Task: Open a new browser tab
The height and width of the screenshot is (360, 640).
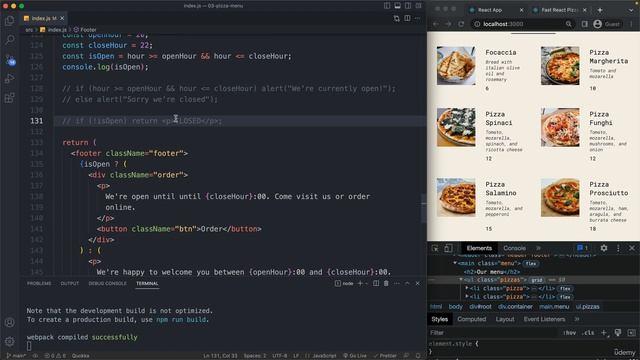Action: [x=600, y=10]
